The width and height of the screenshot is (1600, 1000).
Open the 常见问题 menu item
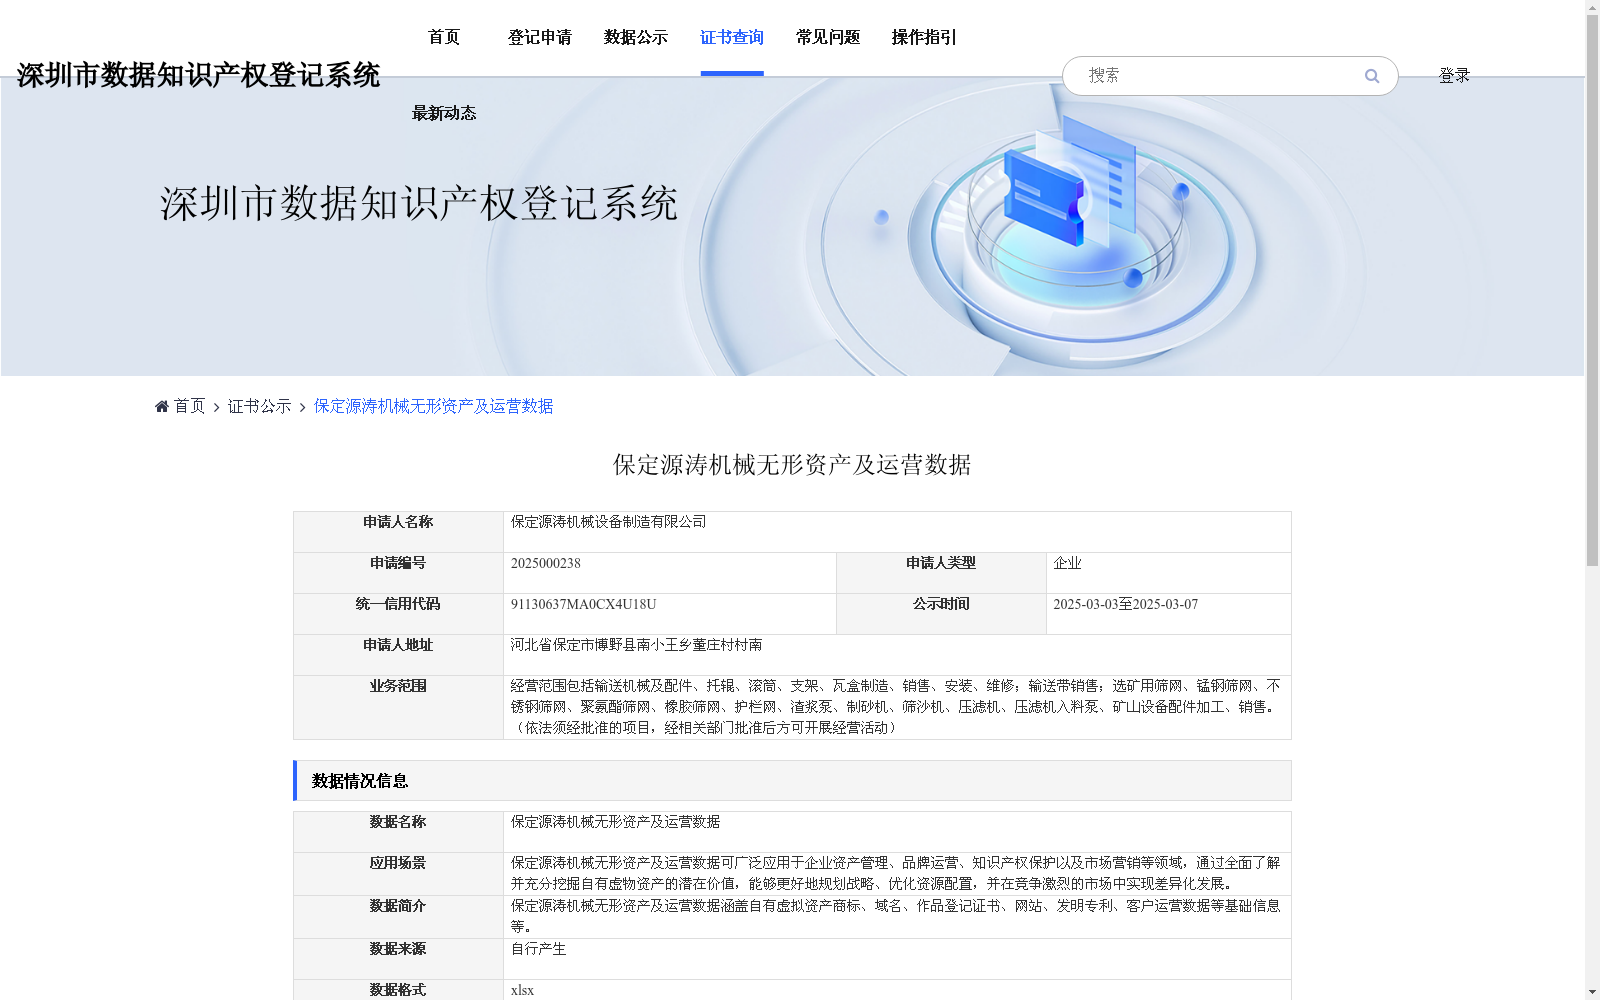[828, 38]
